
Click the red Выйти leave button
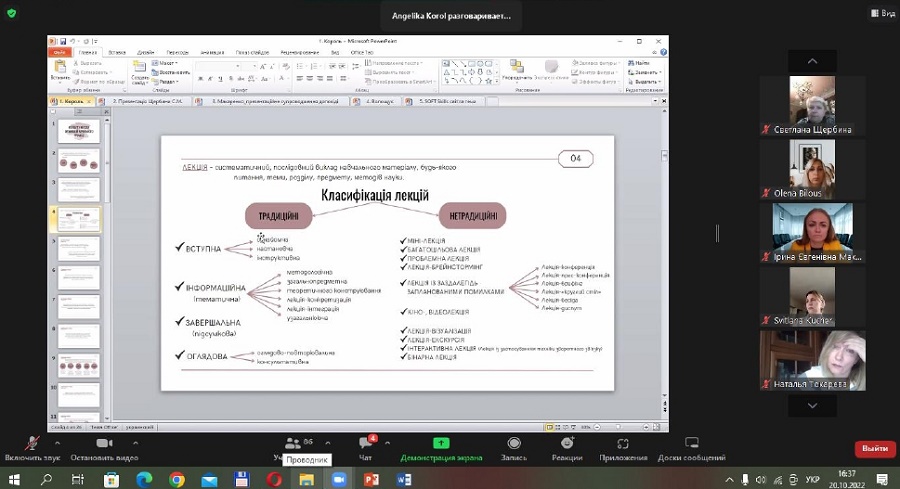874,448
